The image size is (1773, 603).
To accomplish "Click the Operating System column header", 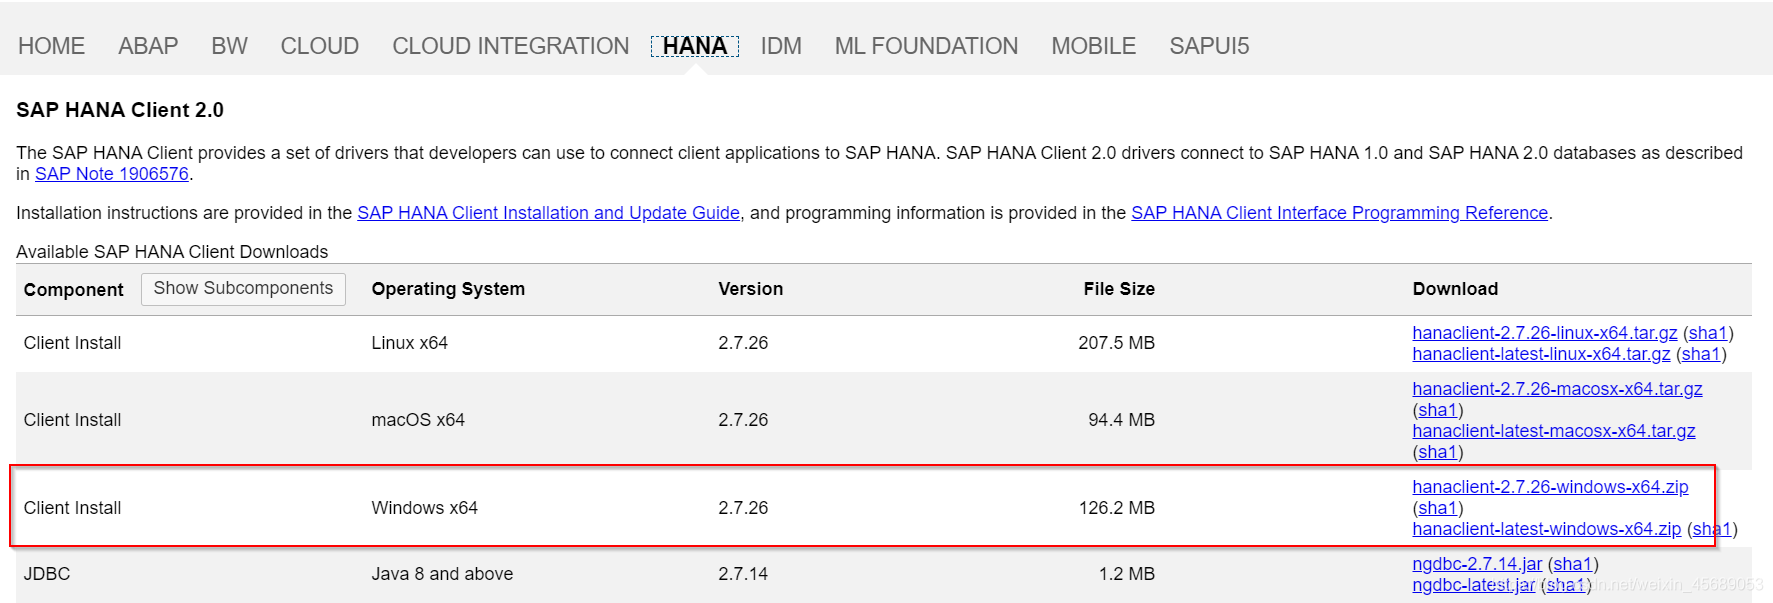I will pyautogui.click(x=448, y=289).
